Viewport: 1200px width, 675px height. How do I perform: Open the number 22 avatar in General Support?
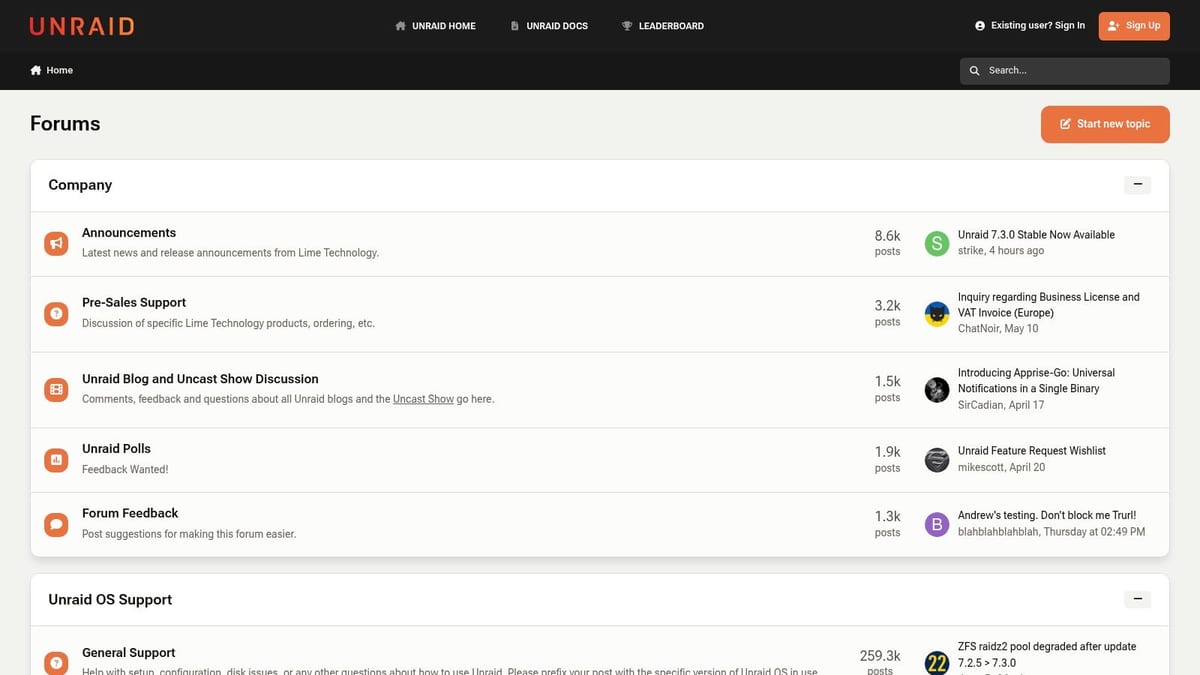point(937,662)
